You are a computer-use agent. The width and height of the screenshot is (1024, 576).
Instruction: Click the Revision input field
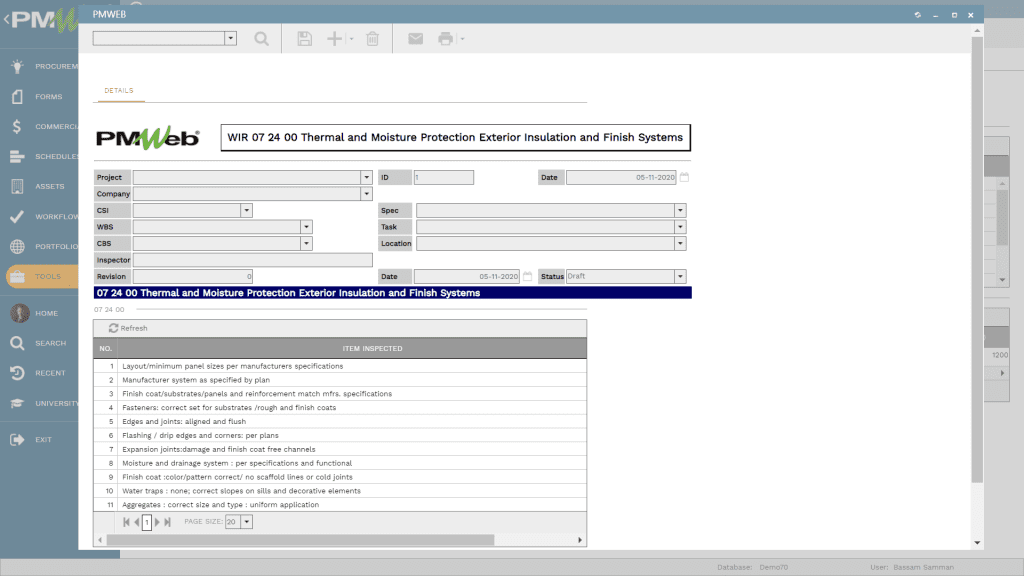pos(193,276)
